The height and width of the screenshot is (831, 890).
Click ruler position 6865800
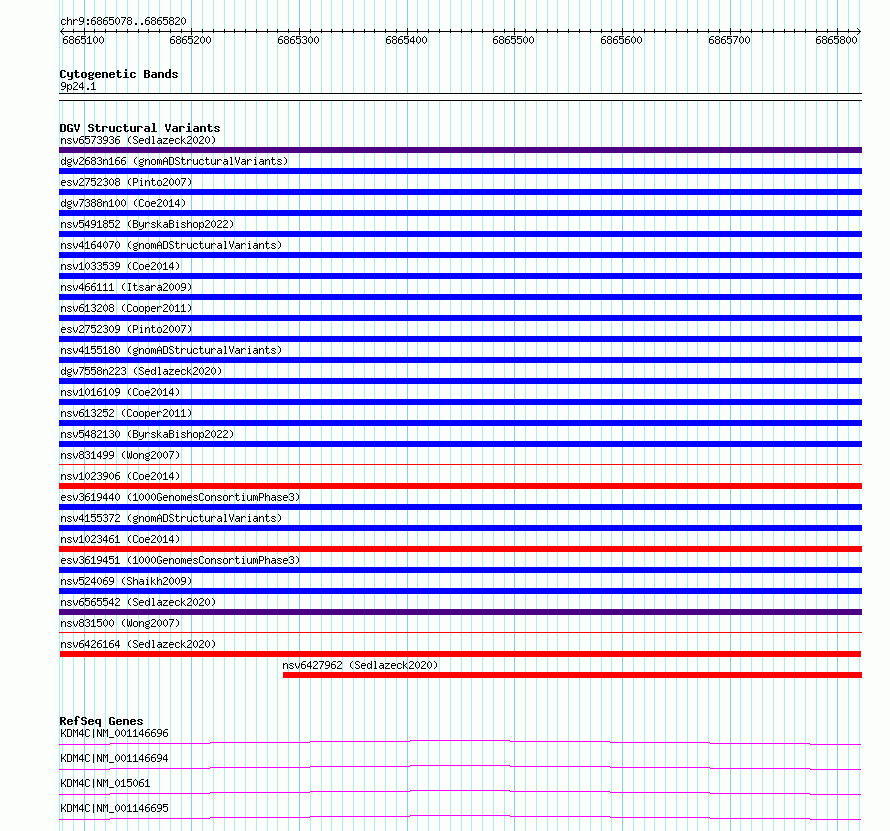point(836,40)
